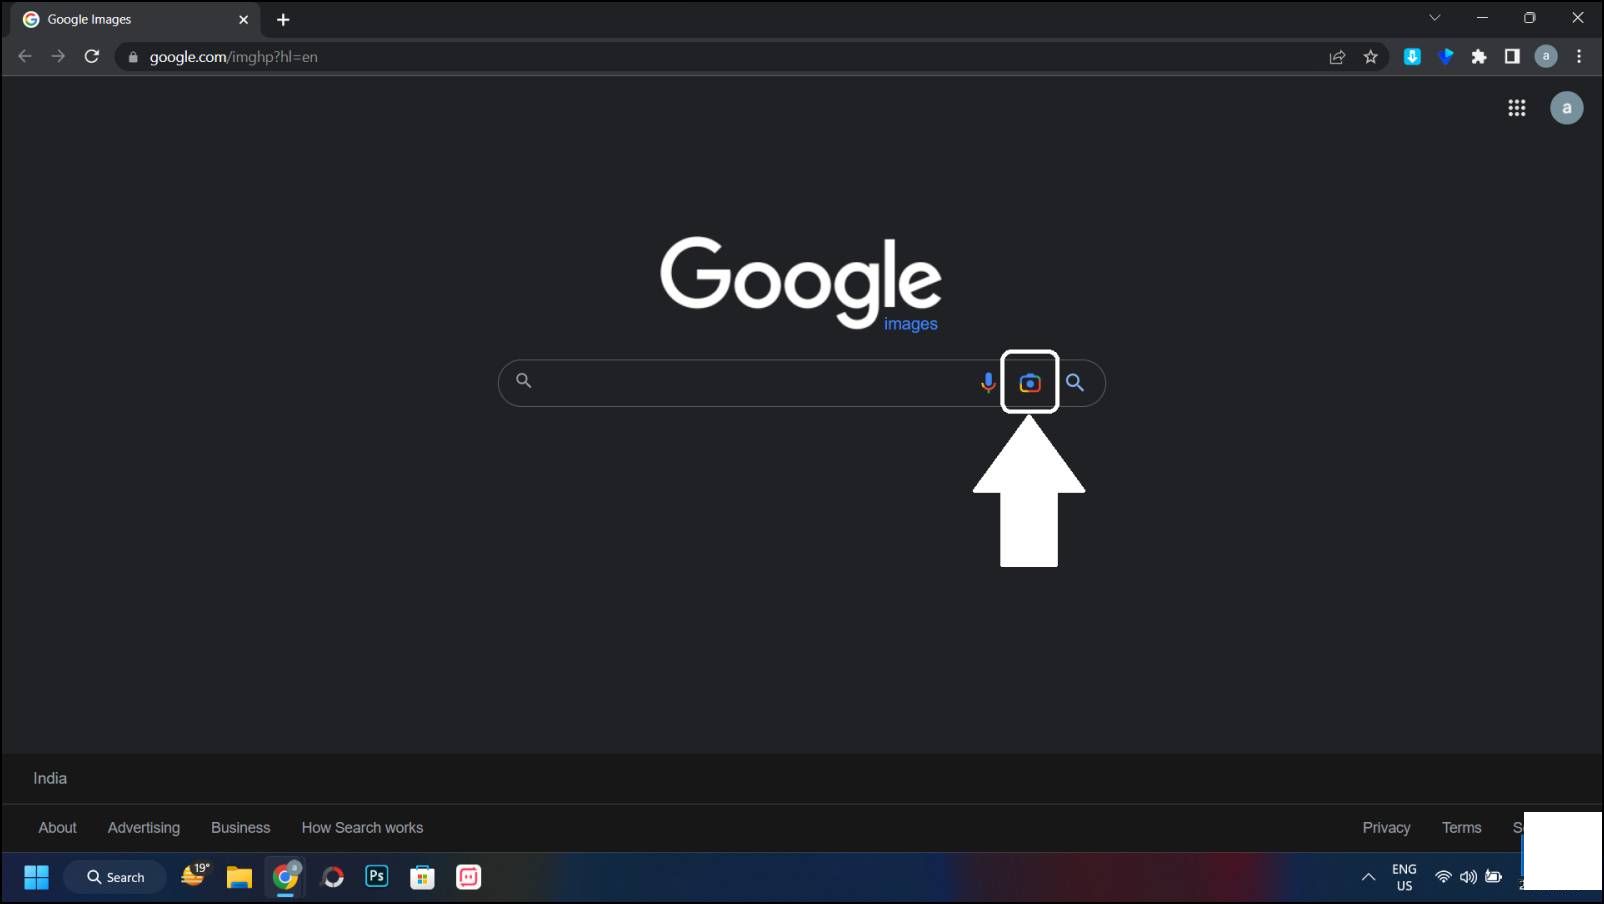Toggle the Chrome side panel
The width and height of the screenshot is (1604, 904).
pos(1512,57)
